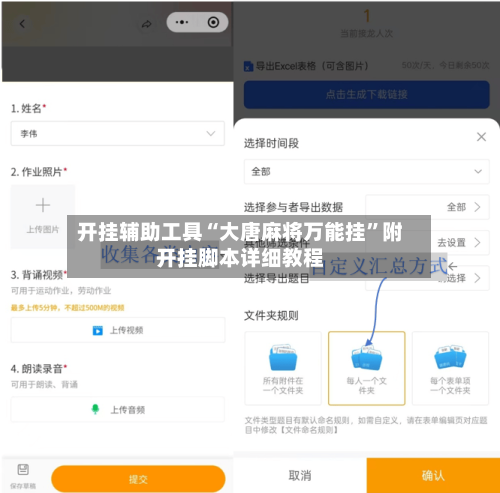Tap the plus icon to upload a picture
The image size is (500, 493).
point(43,205)
